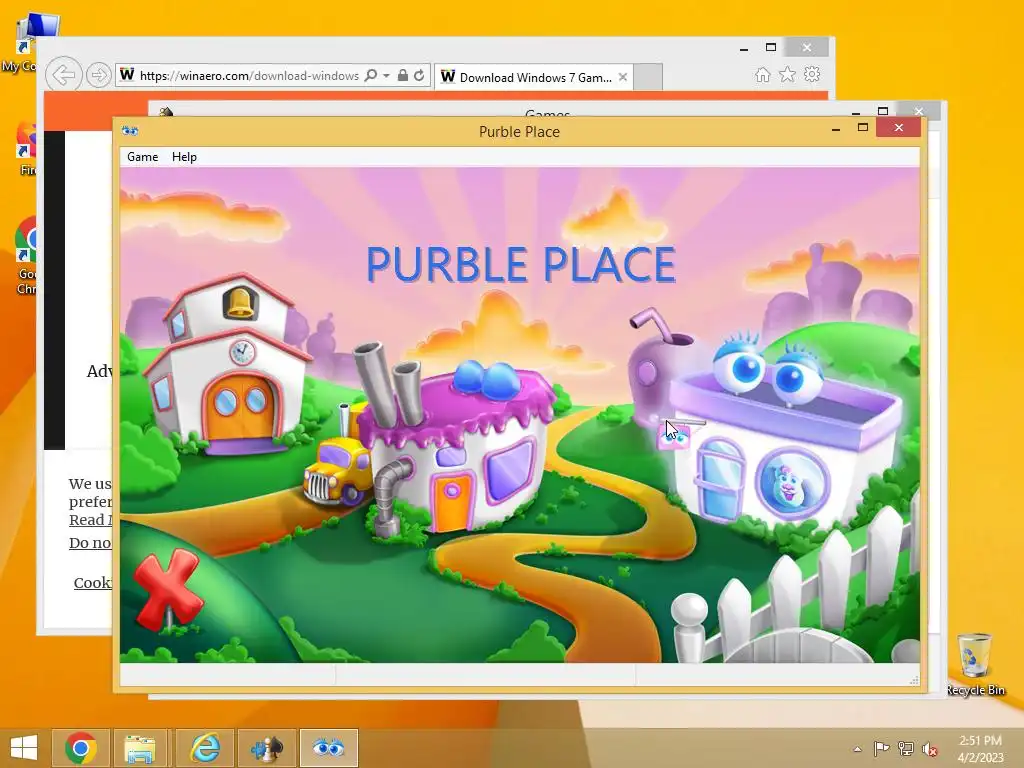Viewport: 1024px width, 768px height.
Task: Open the Help menu in Purble Place
Action: pyautogui.click(x=184, y=157)
